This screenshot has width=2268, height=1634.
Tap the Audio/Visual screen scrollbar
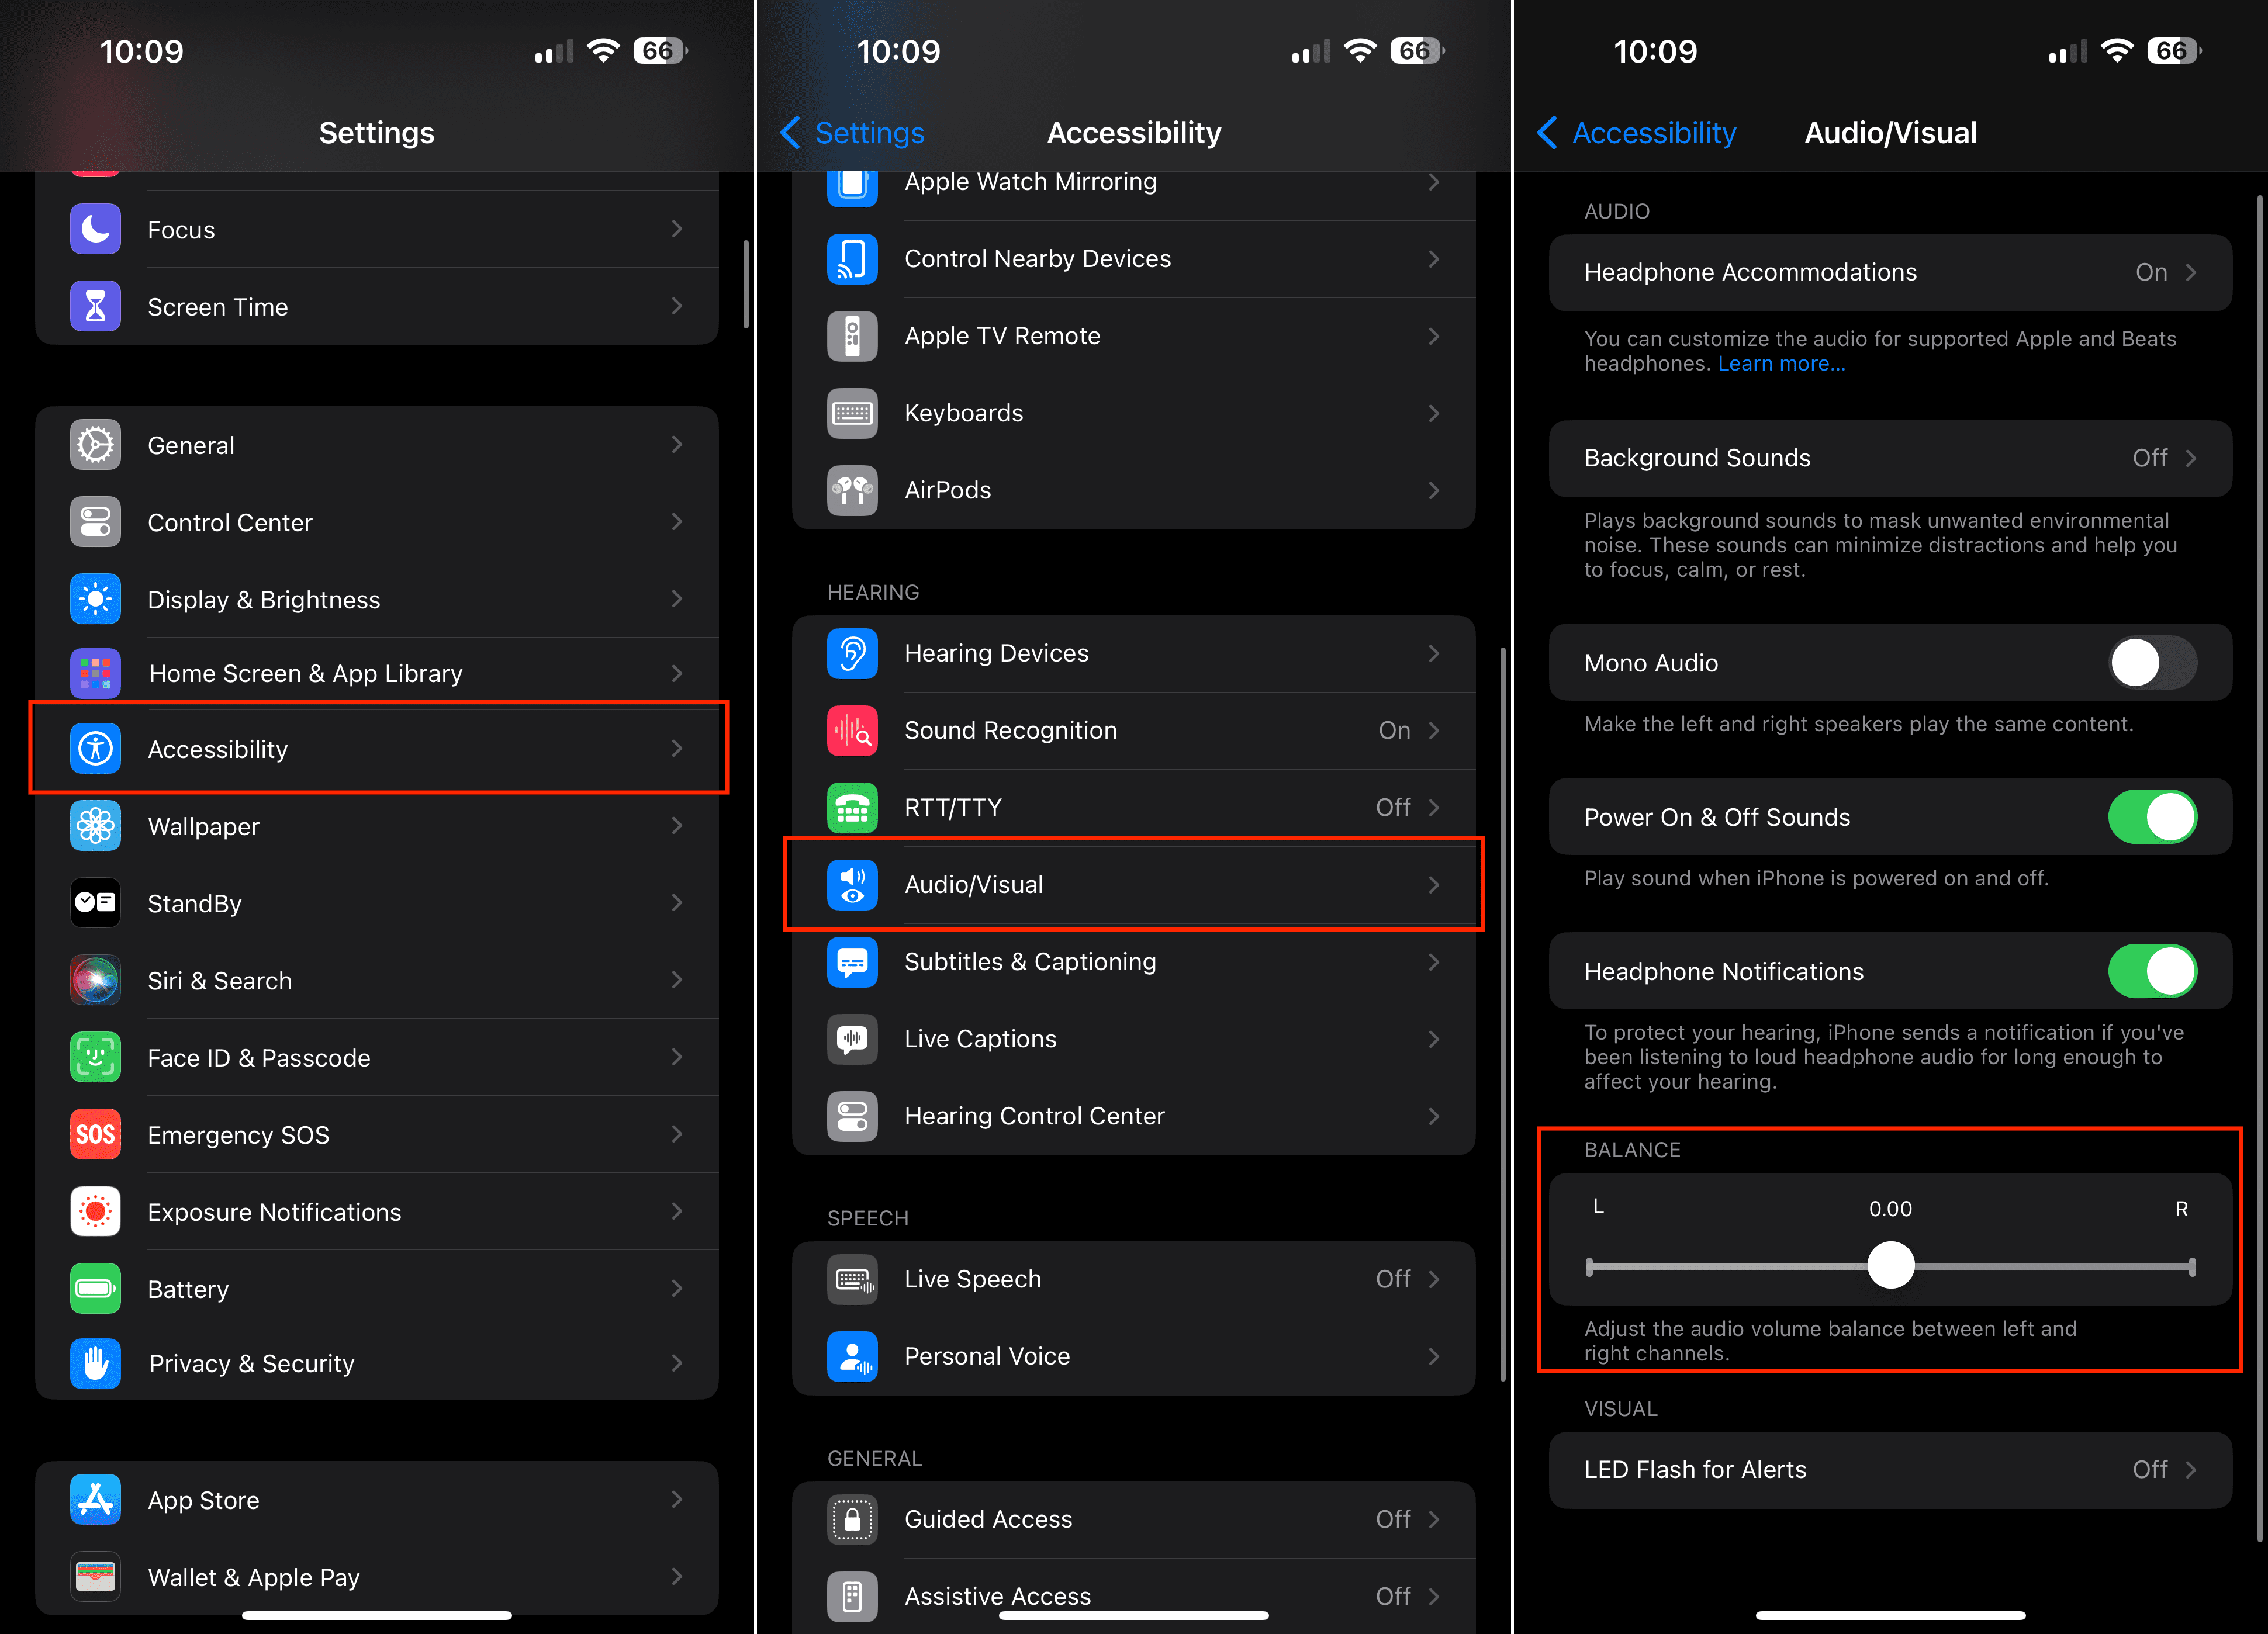(2260, 868)
